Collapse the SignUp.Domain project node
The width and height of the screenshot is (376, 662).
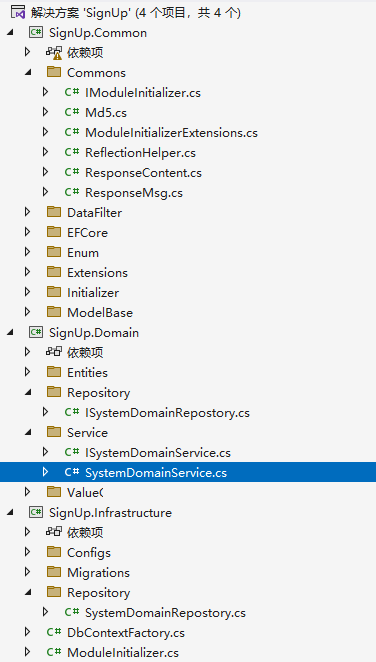tap(10, 333)
